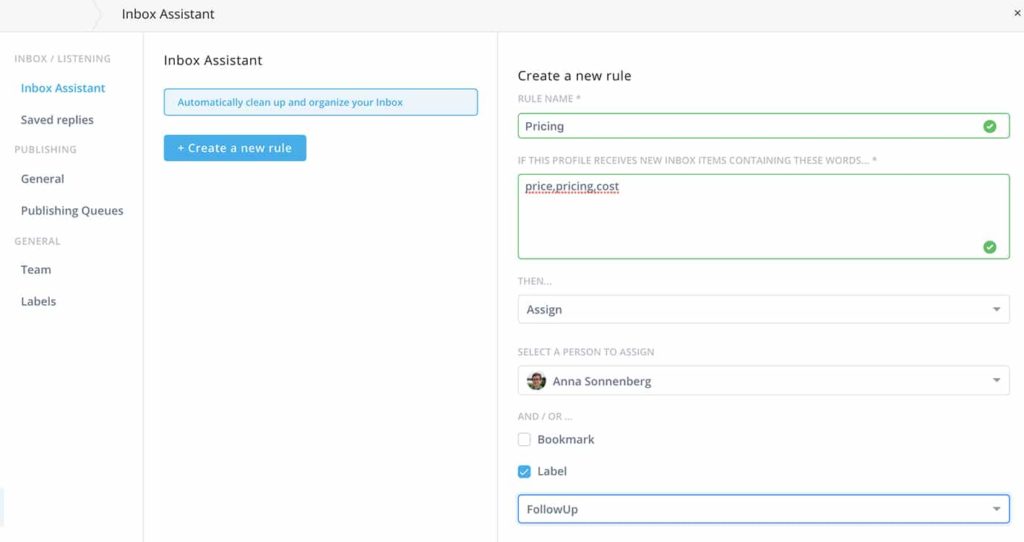Image resolution: width=1024 pixels, height=542 pixels.
Task: Open Publishing Queues settings
Action: (72, 211)
